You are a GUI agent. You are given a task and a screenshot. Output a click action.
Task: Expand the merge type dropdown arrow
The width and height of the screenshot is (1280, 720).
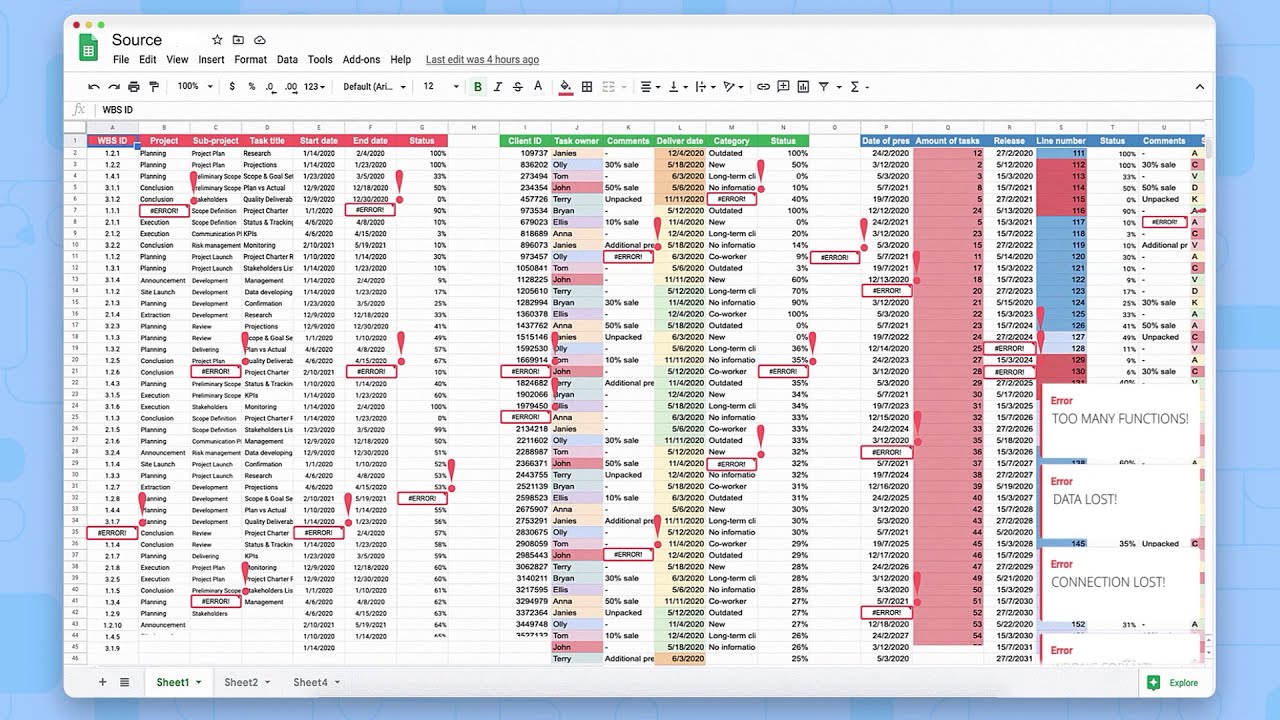click(623, 87)
